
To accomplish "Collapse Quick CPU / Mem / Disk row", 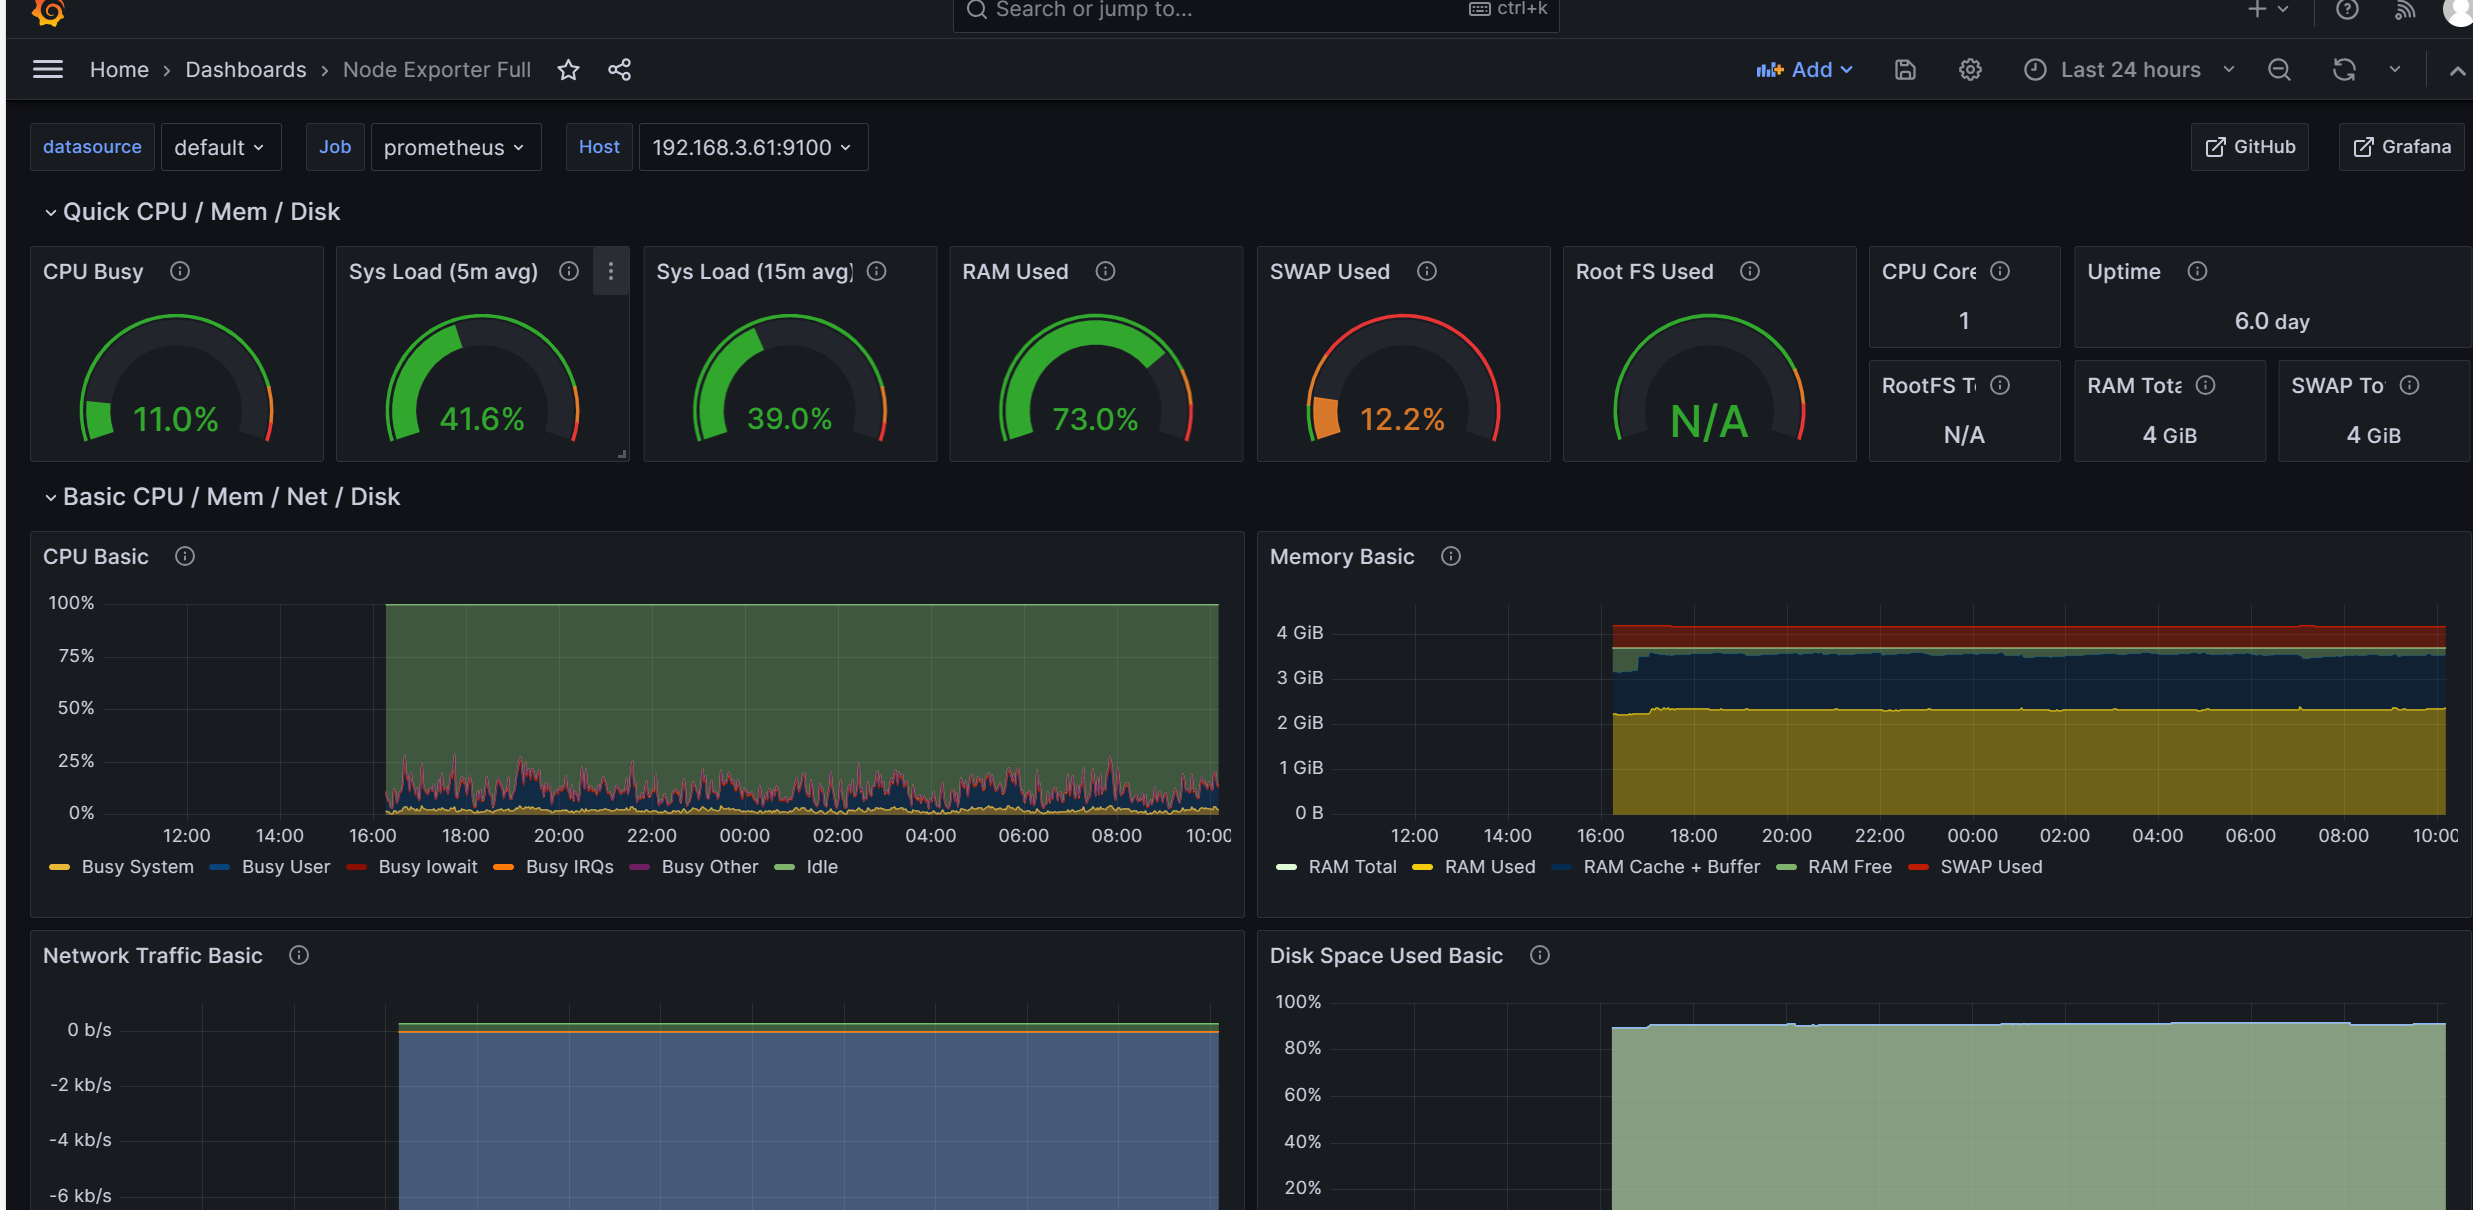I will 192,211.
